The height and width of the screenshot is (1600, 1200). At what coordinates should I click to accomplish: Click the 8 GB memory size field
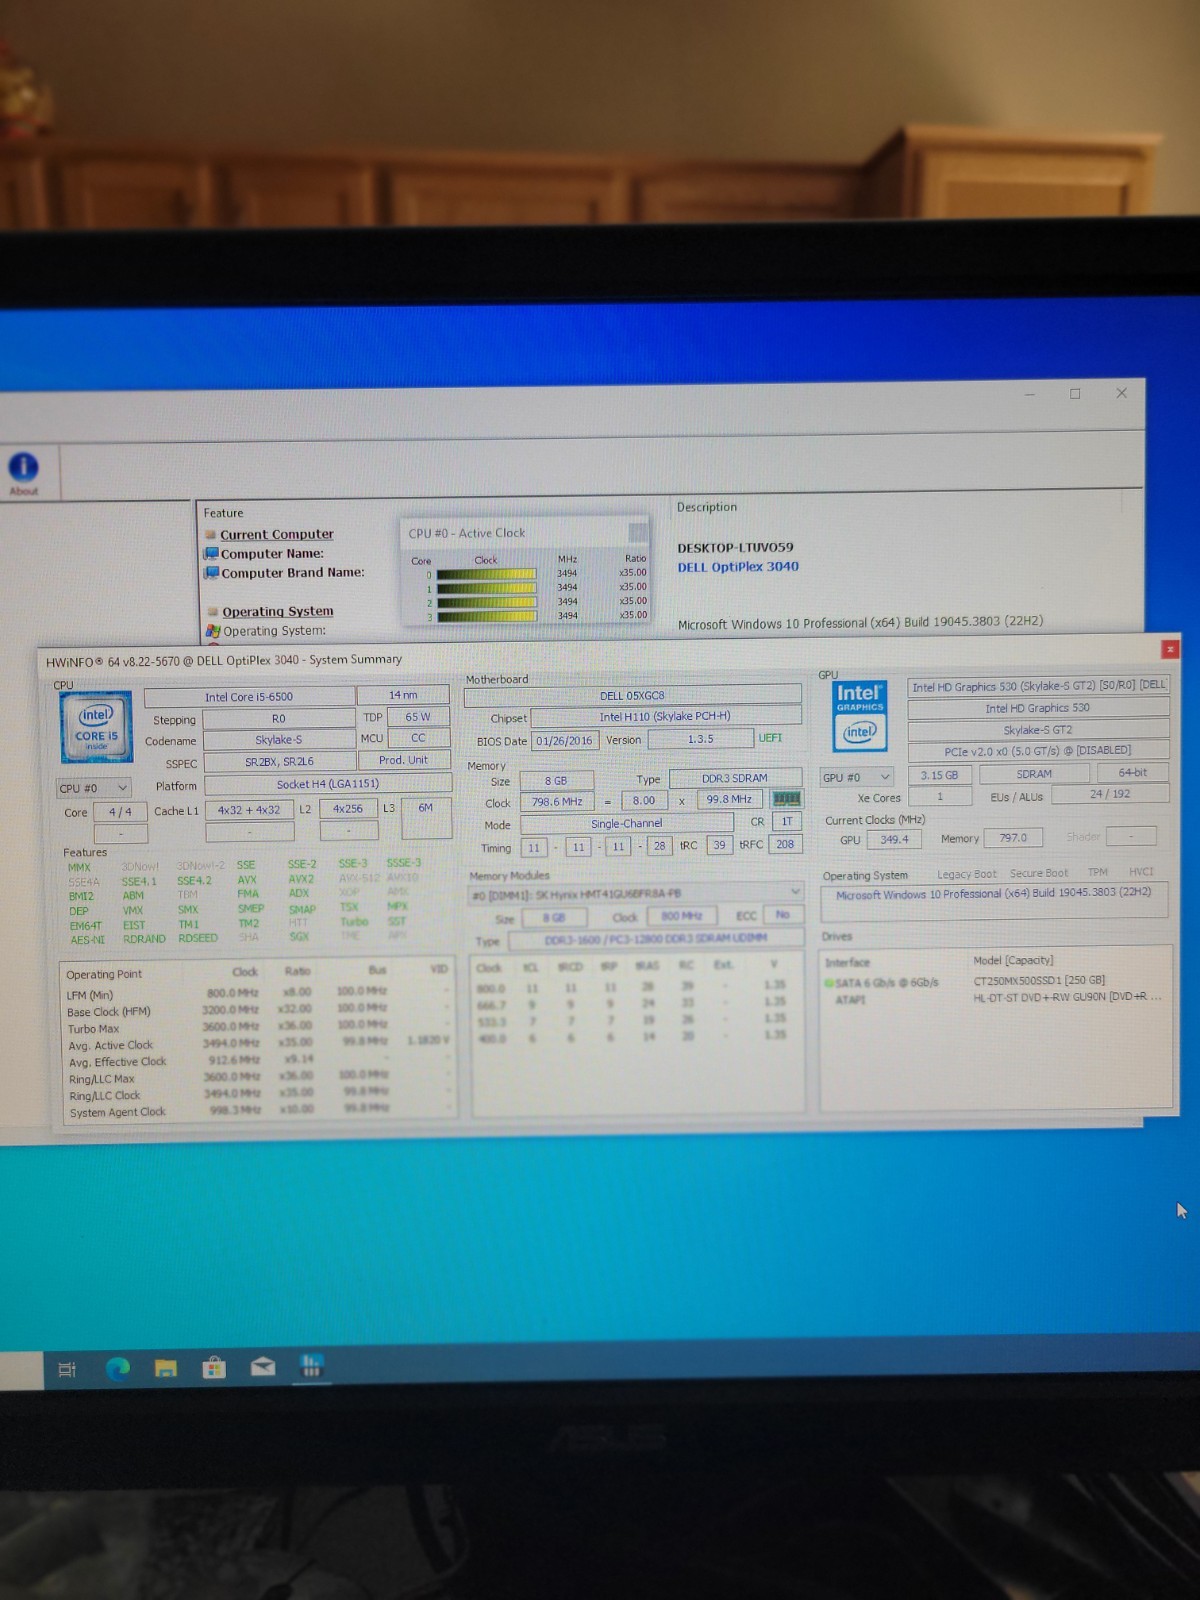coord(556,781)
